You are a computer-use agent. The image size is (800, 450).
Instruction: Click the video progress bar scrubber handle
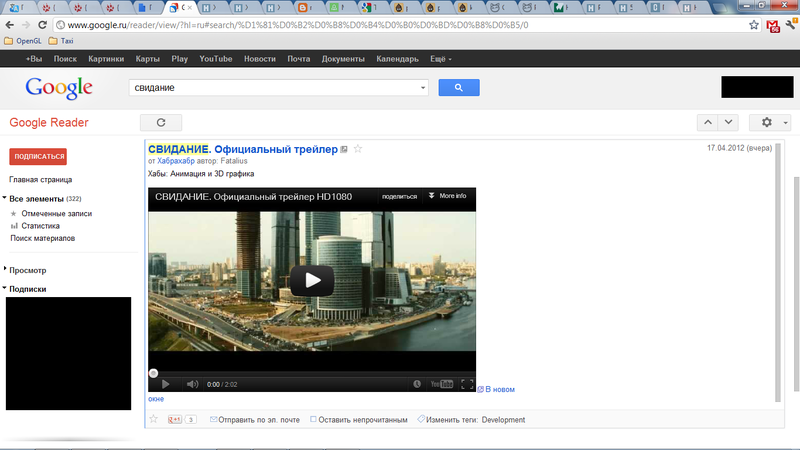[x=153, y=373]
